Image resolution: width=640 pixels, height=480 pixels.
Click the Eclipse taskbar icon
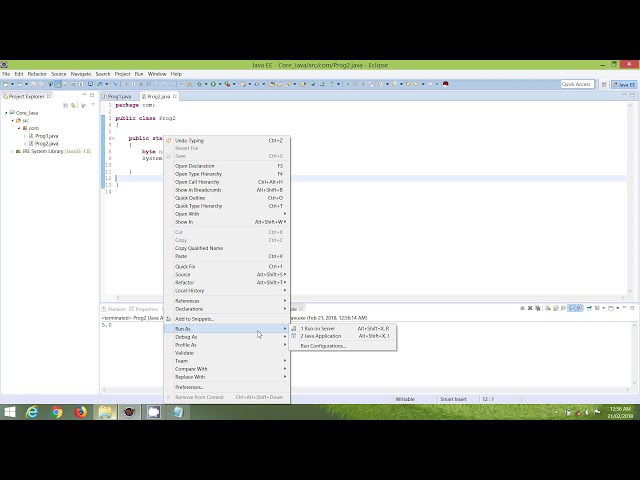pos(129,412)
